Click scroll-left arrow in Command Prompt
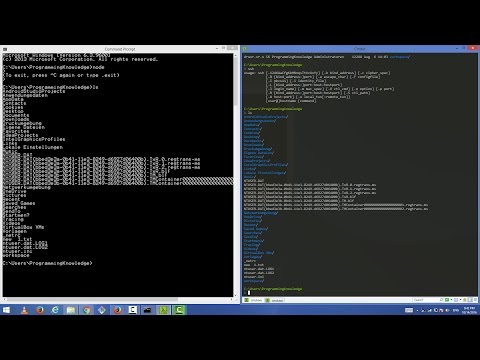Viewport: 480px width, 360px height. (4, 299)
